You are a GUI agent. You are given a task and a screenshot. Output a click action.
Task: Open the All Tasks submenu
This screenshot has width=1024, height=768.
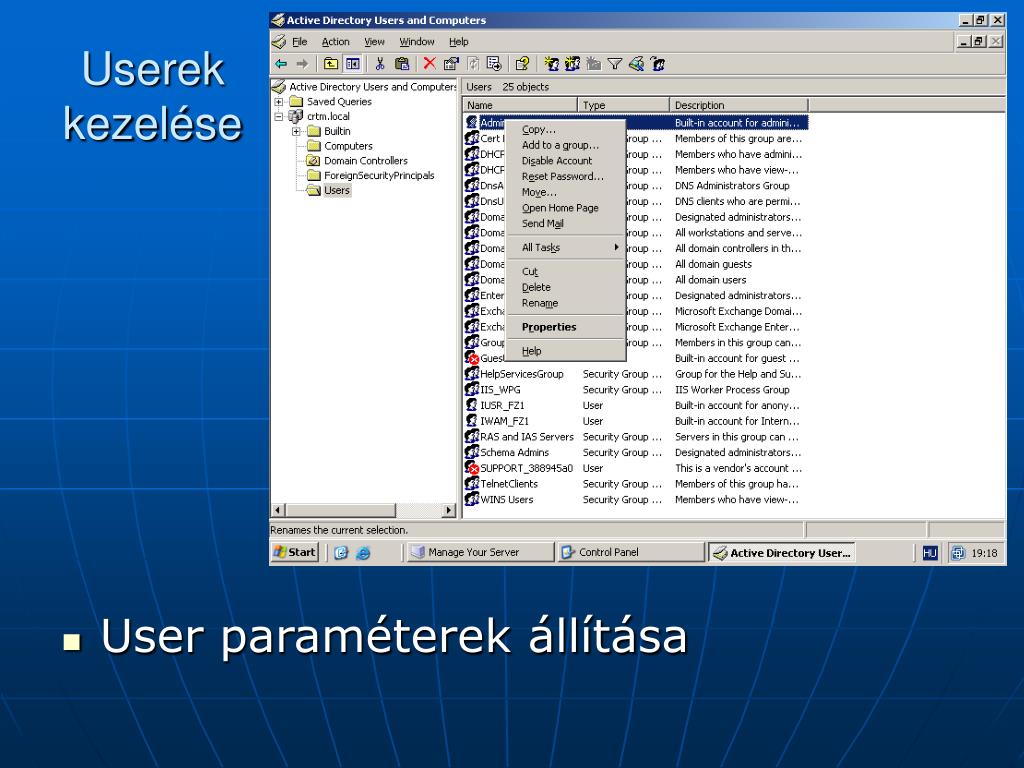565,248
